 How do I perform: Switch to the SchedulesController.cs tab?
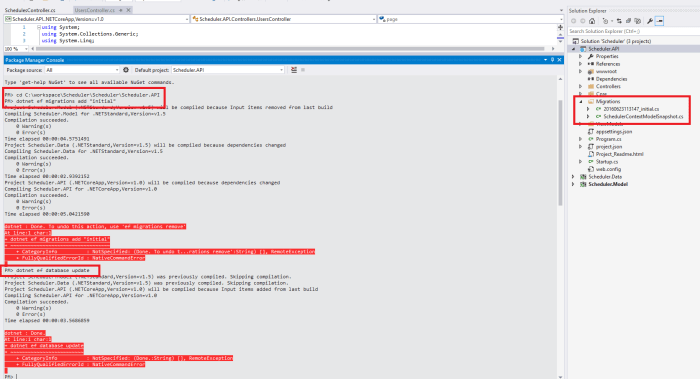(x=30, y=10)
